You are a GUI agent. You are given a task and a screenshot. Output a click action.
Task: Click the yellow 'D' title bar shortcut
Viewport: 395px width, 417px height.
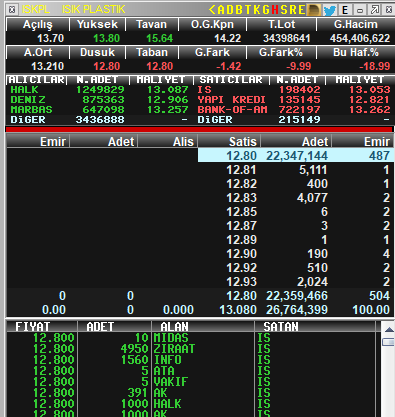(230, 10)
